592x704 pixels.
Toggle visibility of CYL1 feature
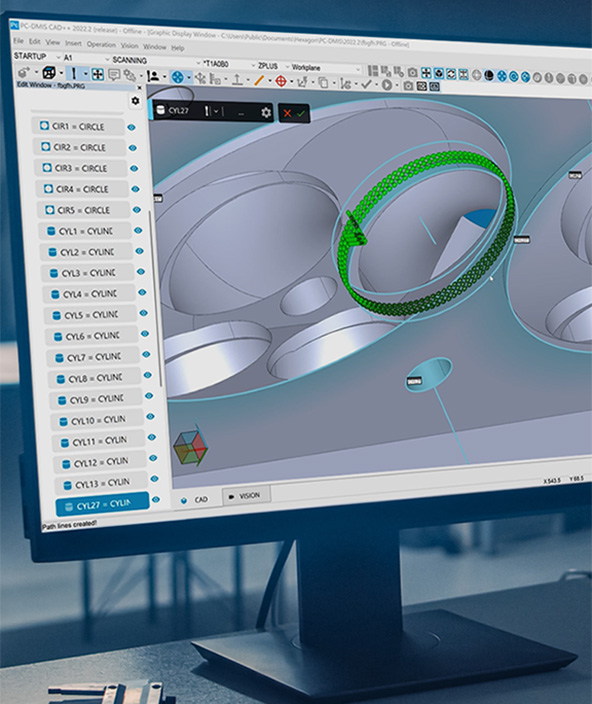tap(138, 230)
